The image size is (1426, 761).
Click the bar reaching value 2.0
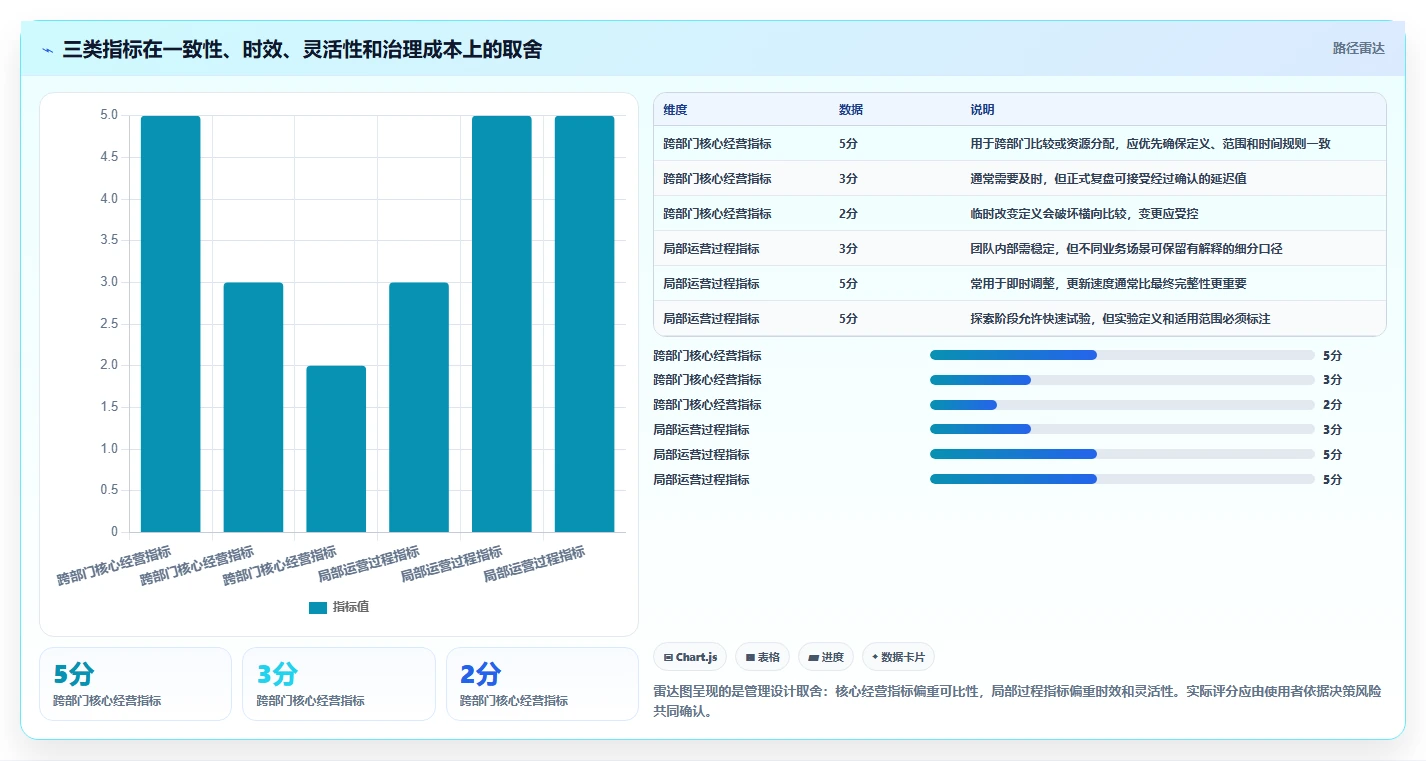point(336,449)
